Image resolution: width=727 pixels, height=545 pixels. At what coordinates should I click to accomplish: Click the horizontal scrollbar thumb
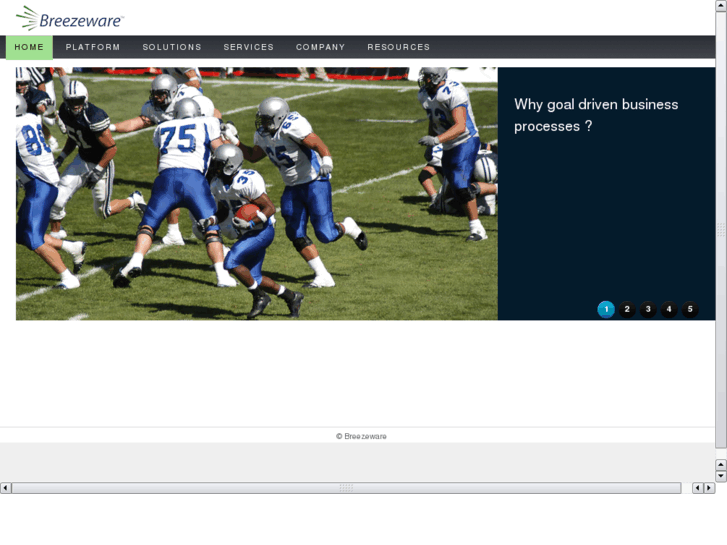[346, 487]
